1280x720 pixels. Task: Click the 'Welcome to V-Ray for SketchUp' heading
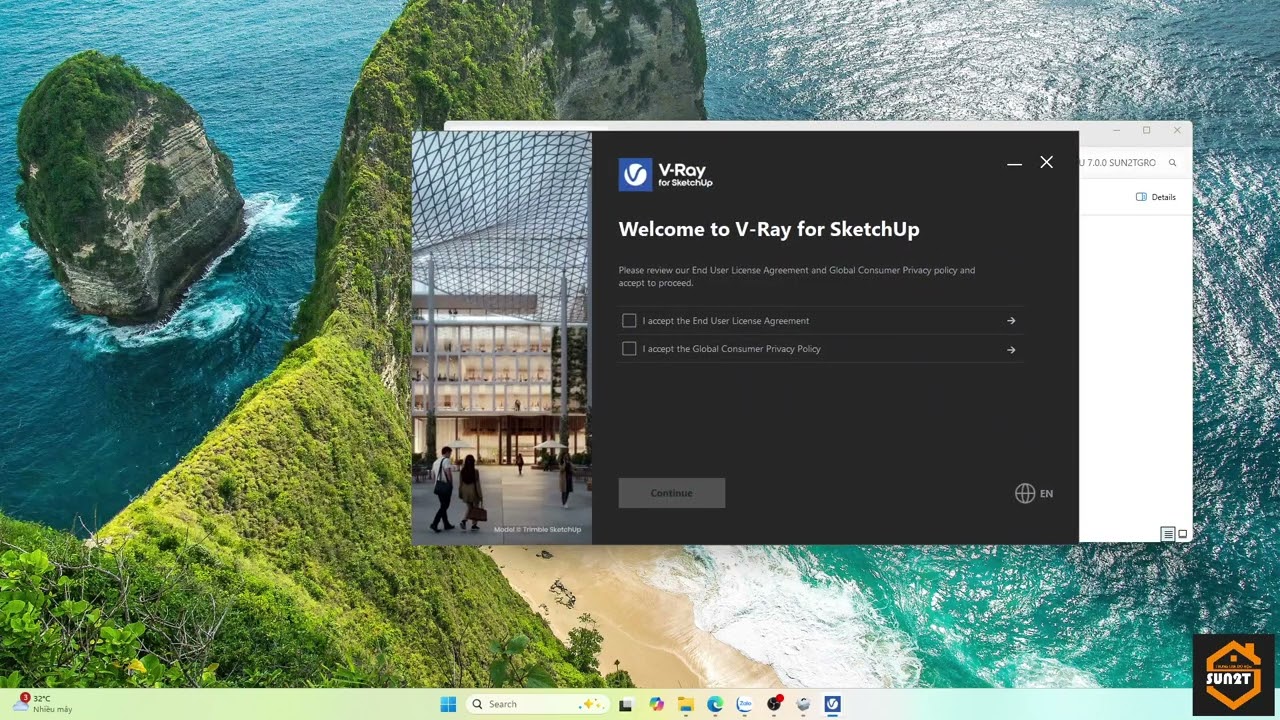click(x=769, y=229)
